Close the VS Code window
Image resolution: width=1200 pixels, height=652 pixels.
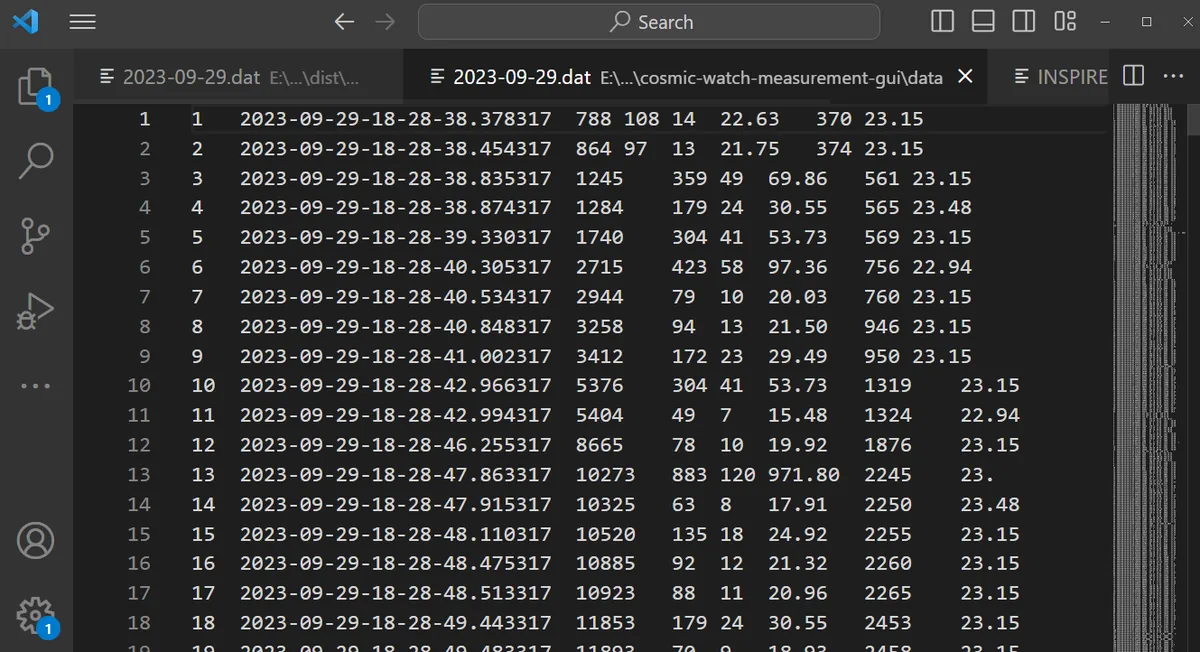pos(1186,21)
